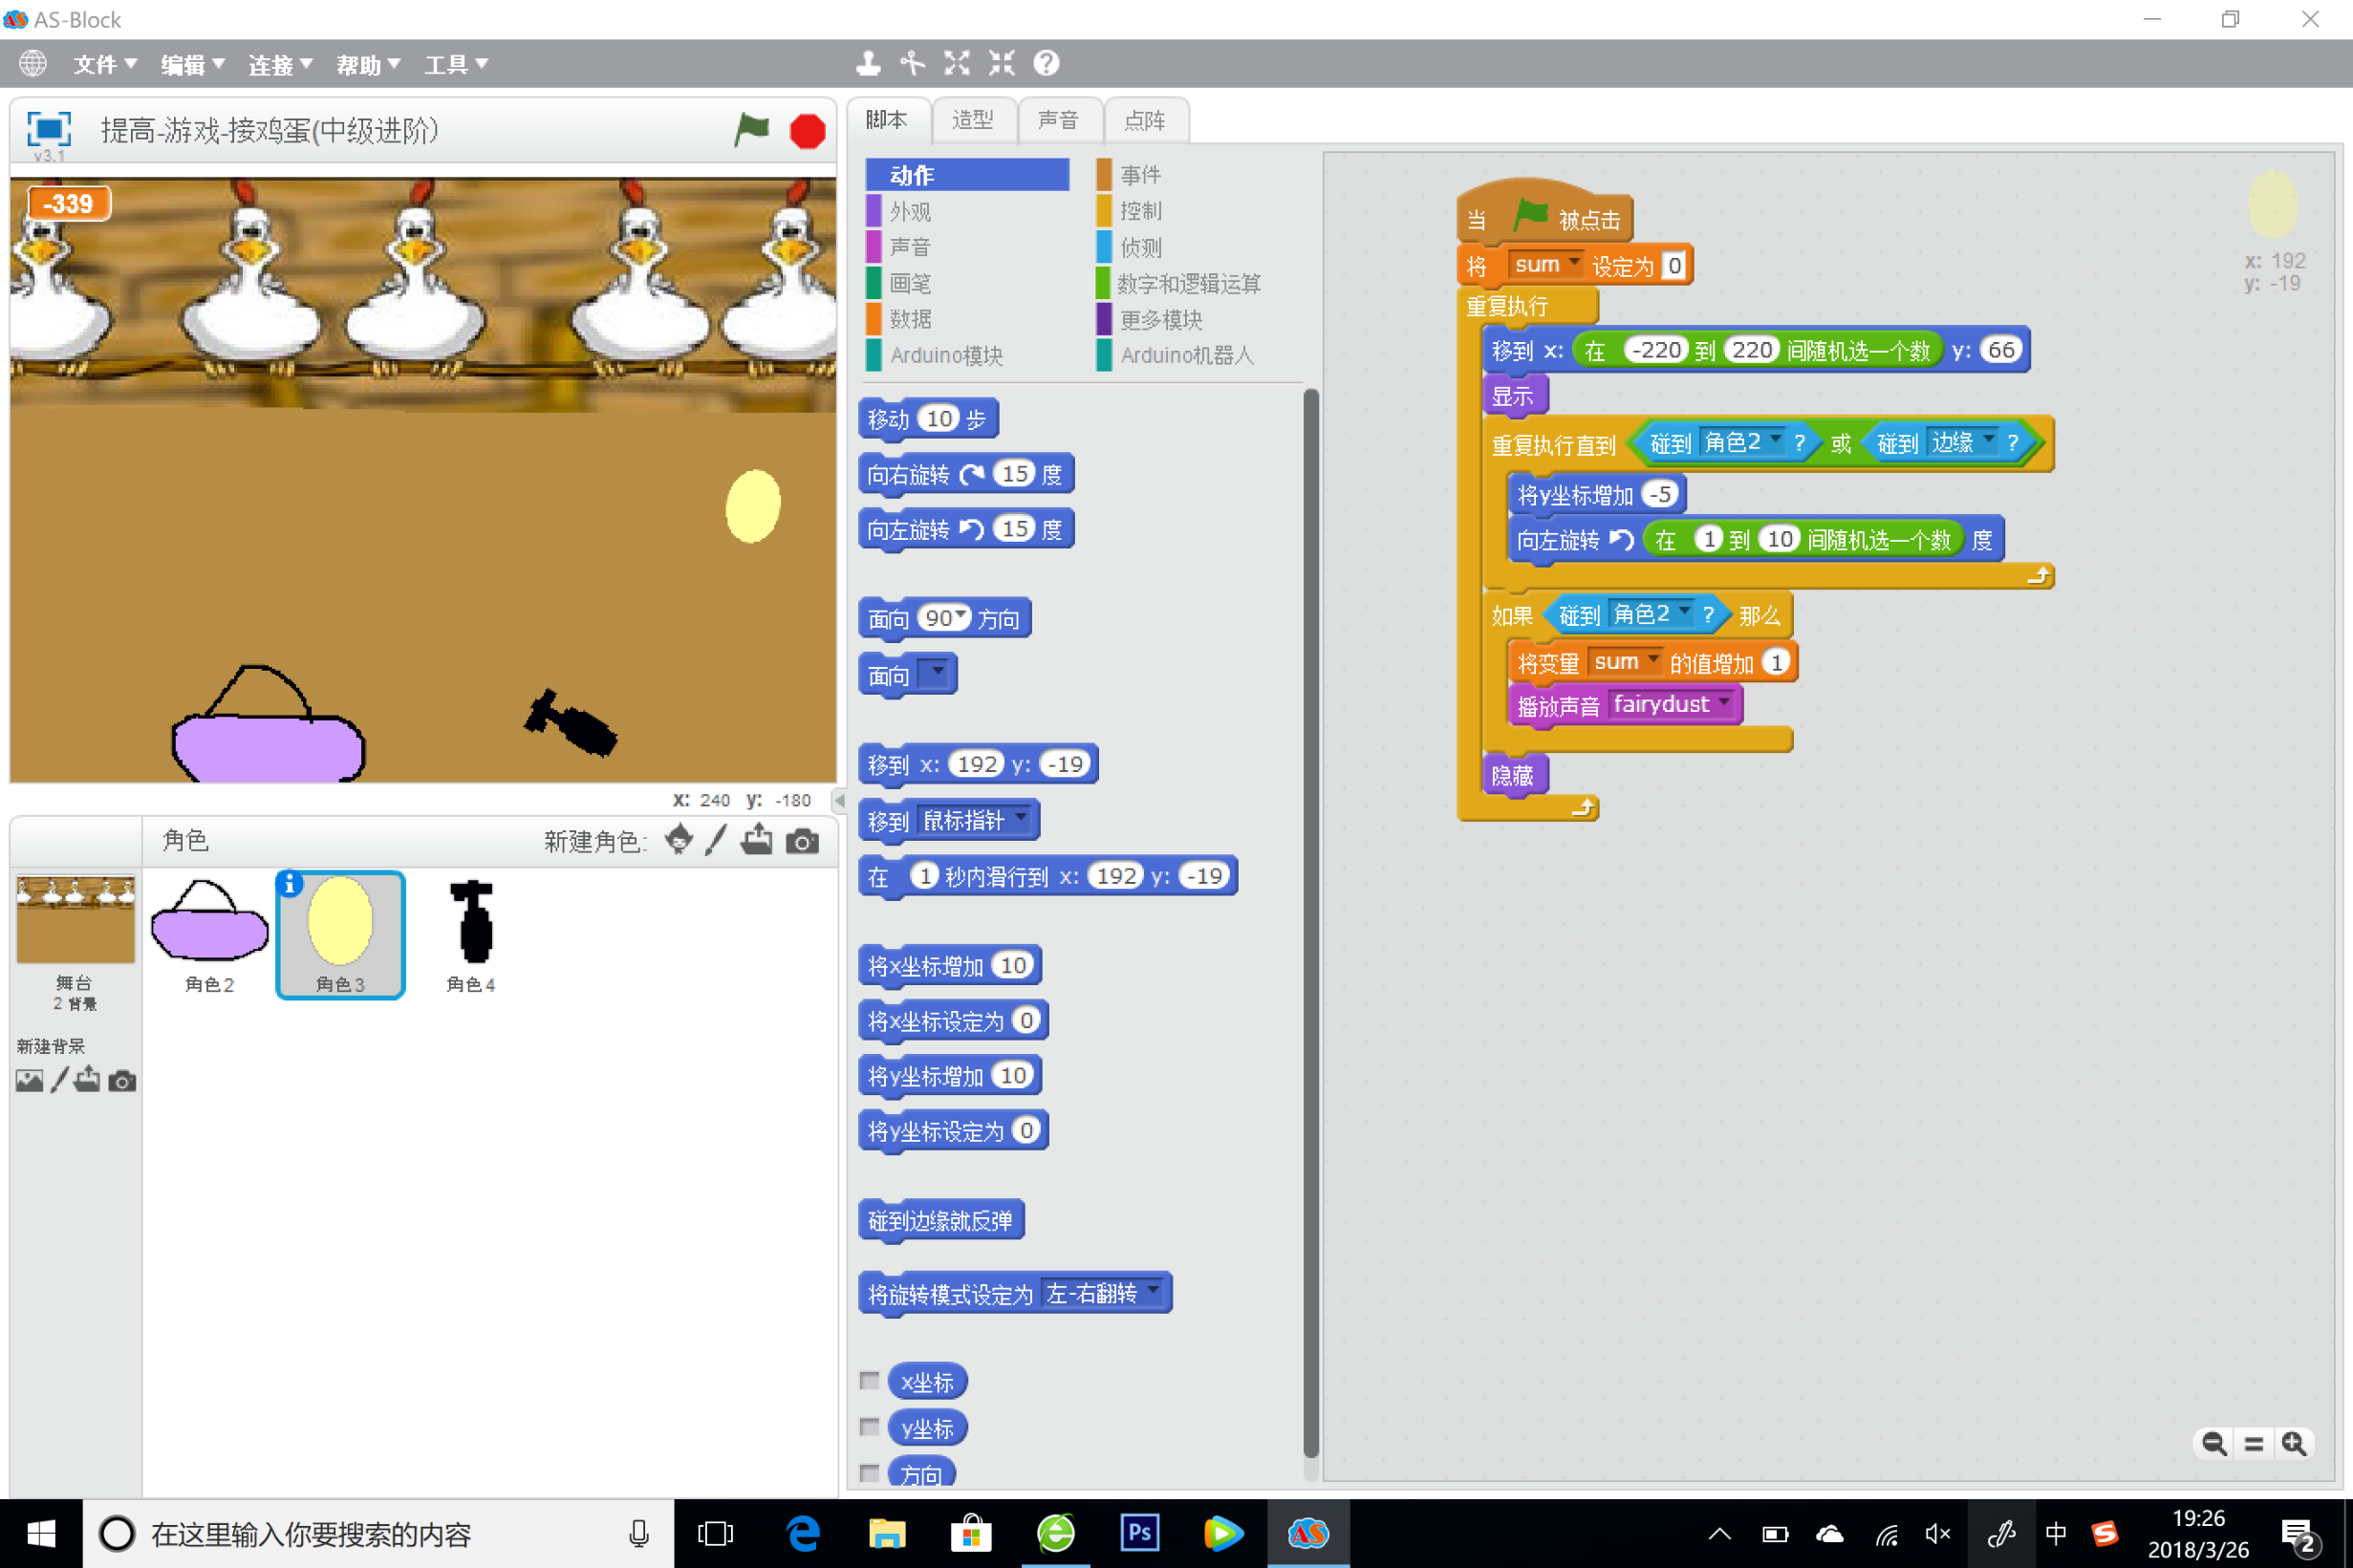Check the 方向 reporter checkbox
The image size is (2353, 1568).
tap(870, 1472)
